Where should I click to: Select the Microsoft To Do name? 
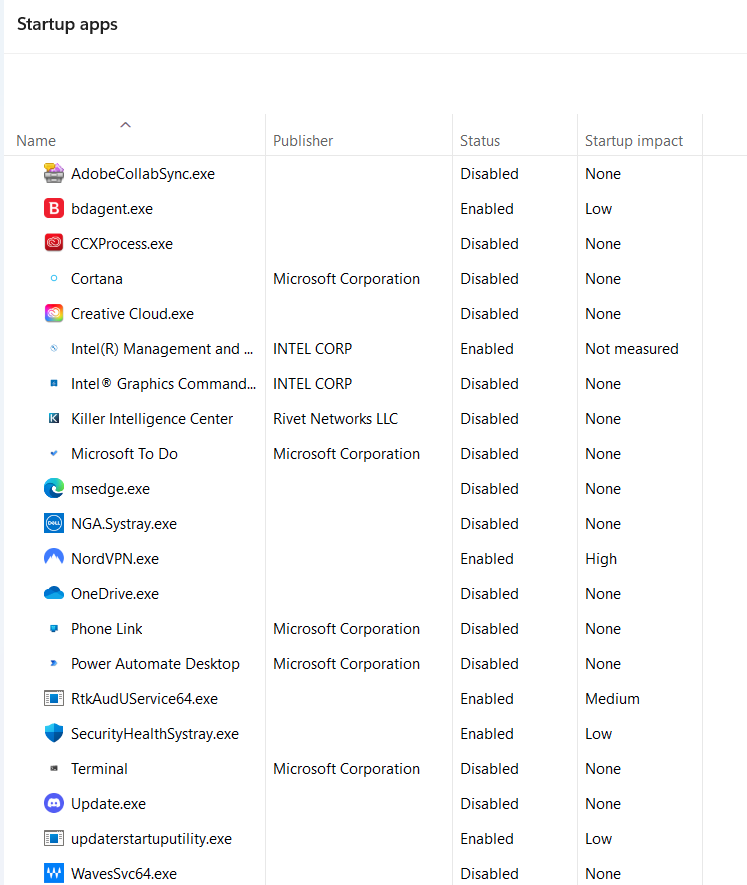[124, 454]
